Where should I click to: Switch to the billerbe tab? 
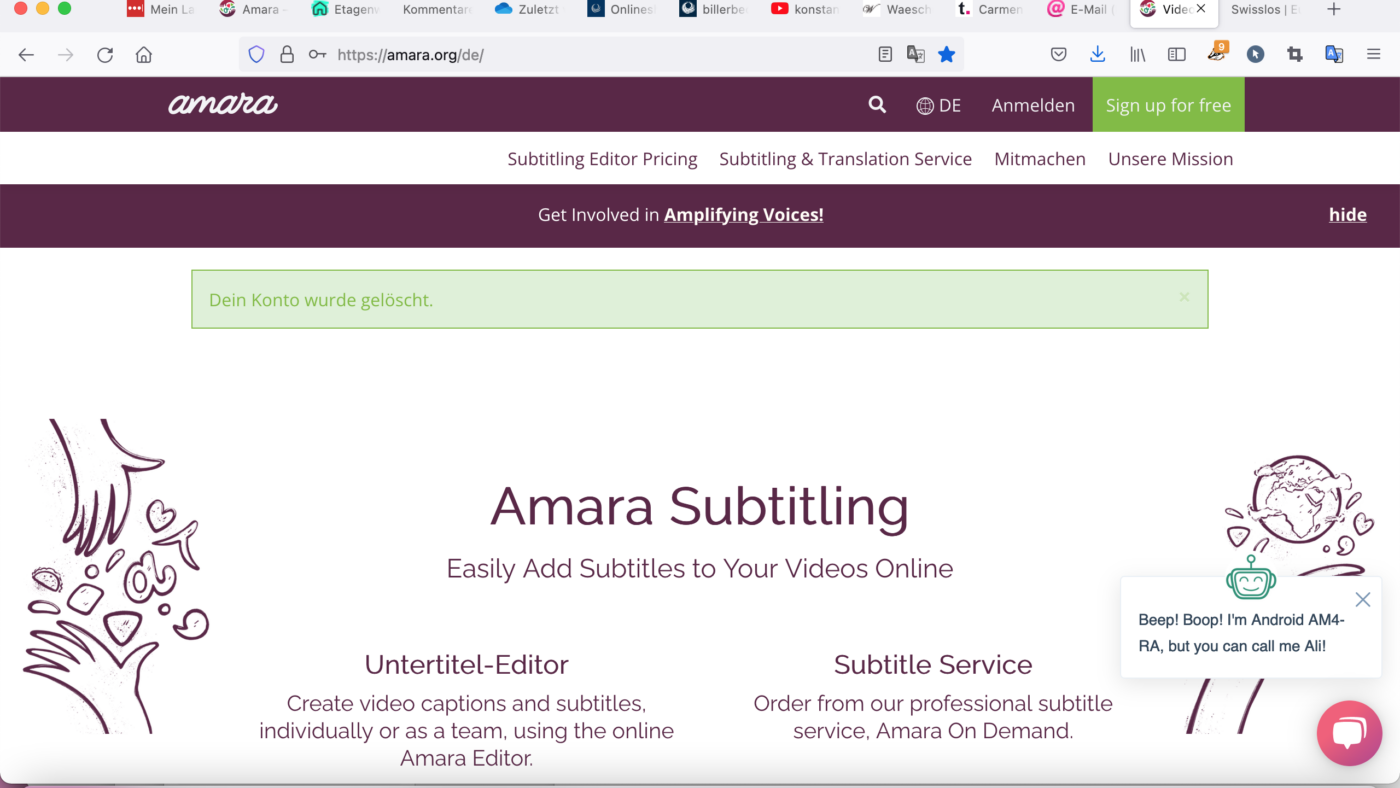712,9
